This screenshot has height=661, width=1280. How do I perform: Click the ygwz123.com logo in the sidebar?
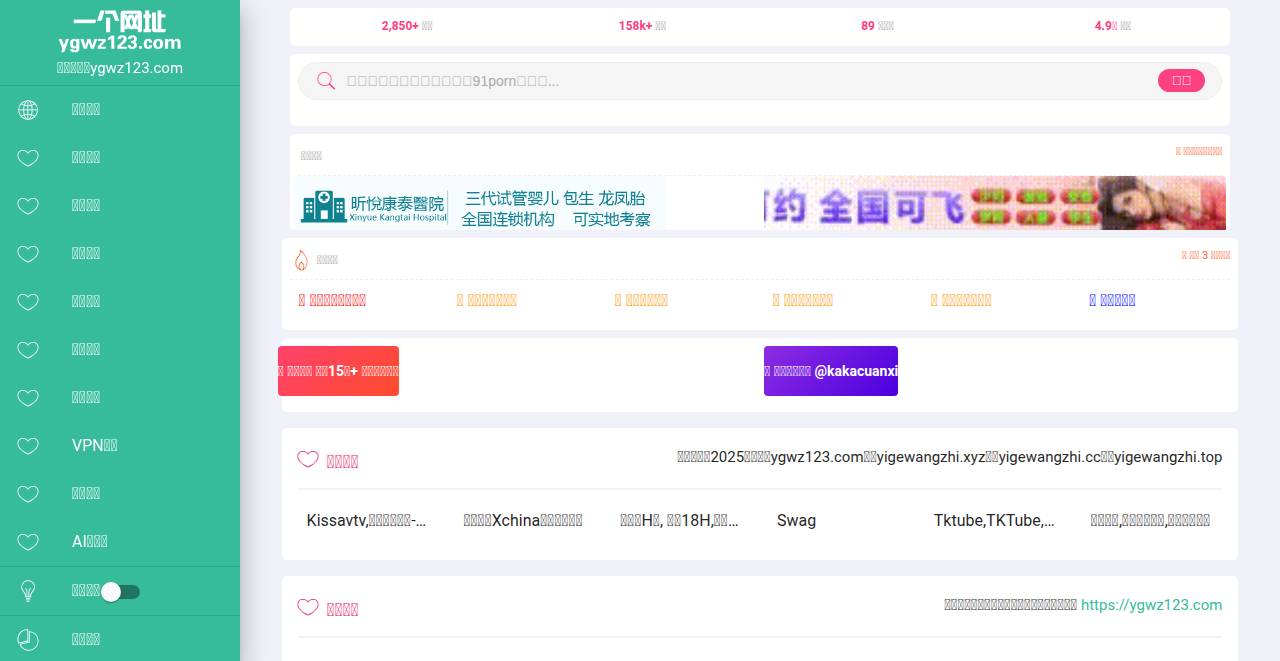click(120, 31)
